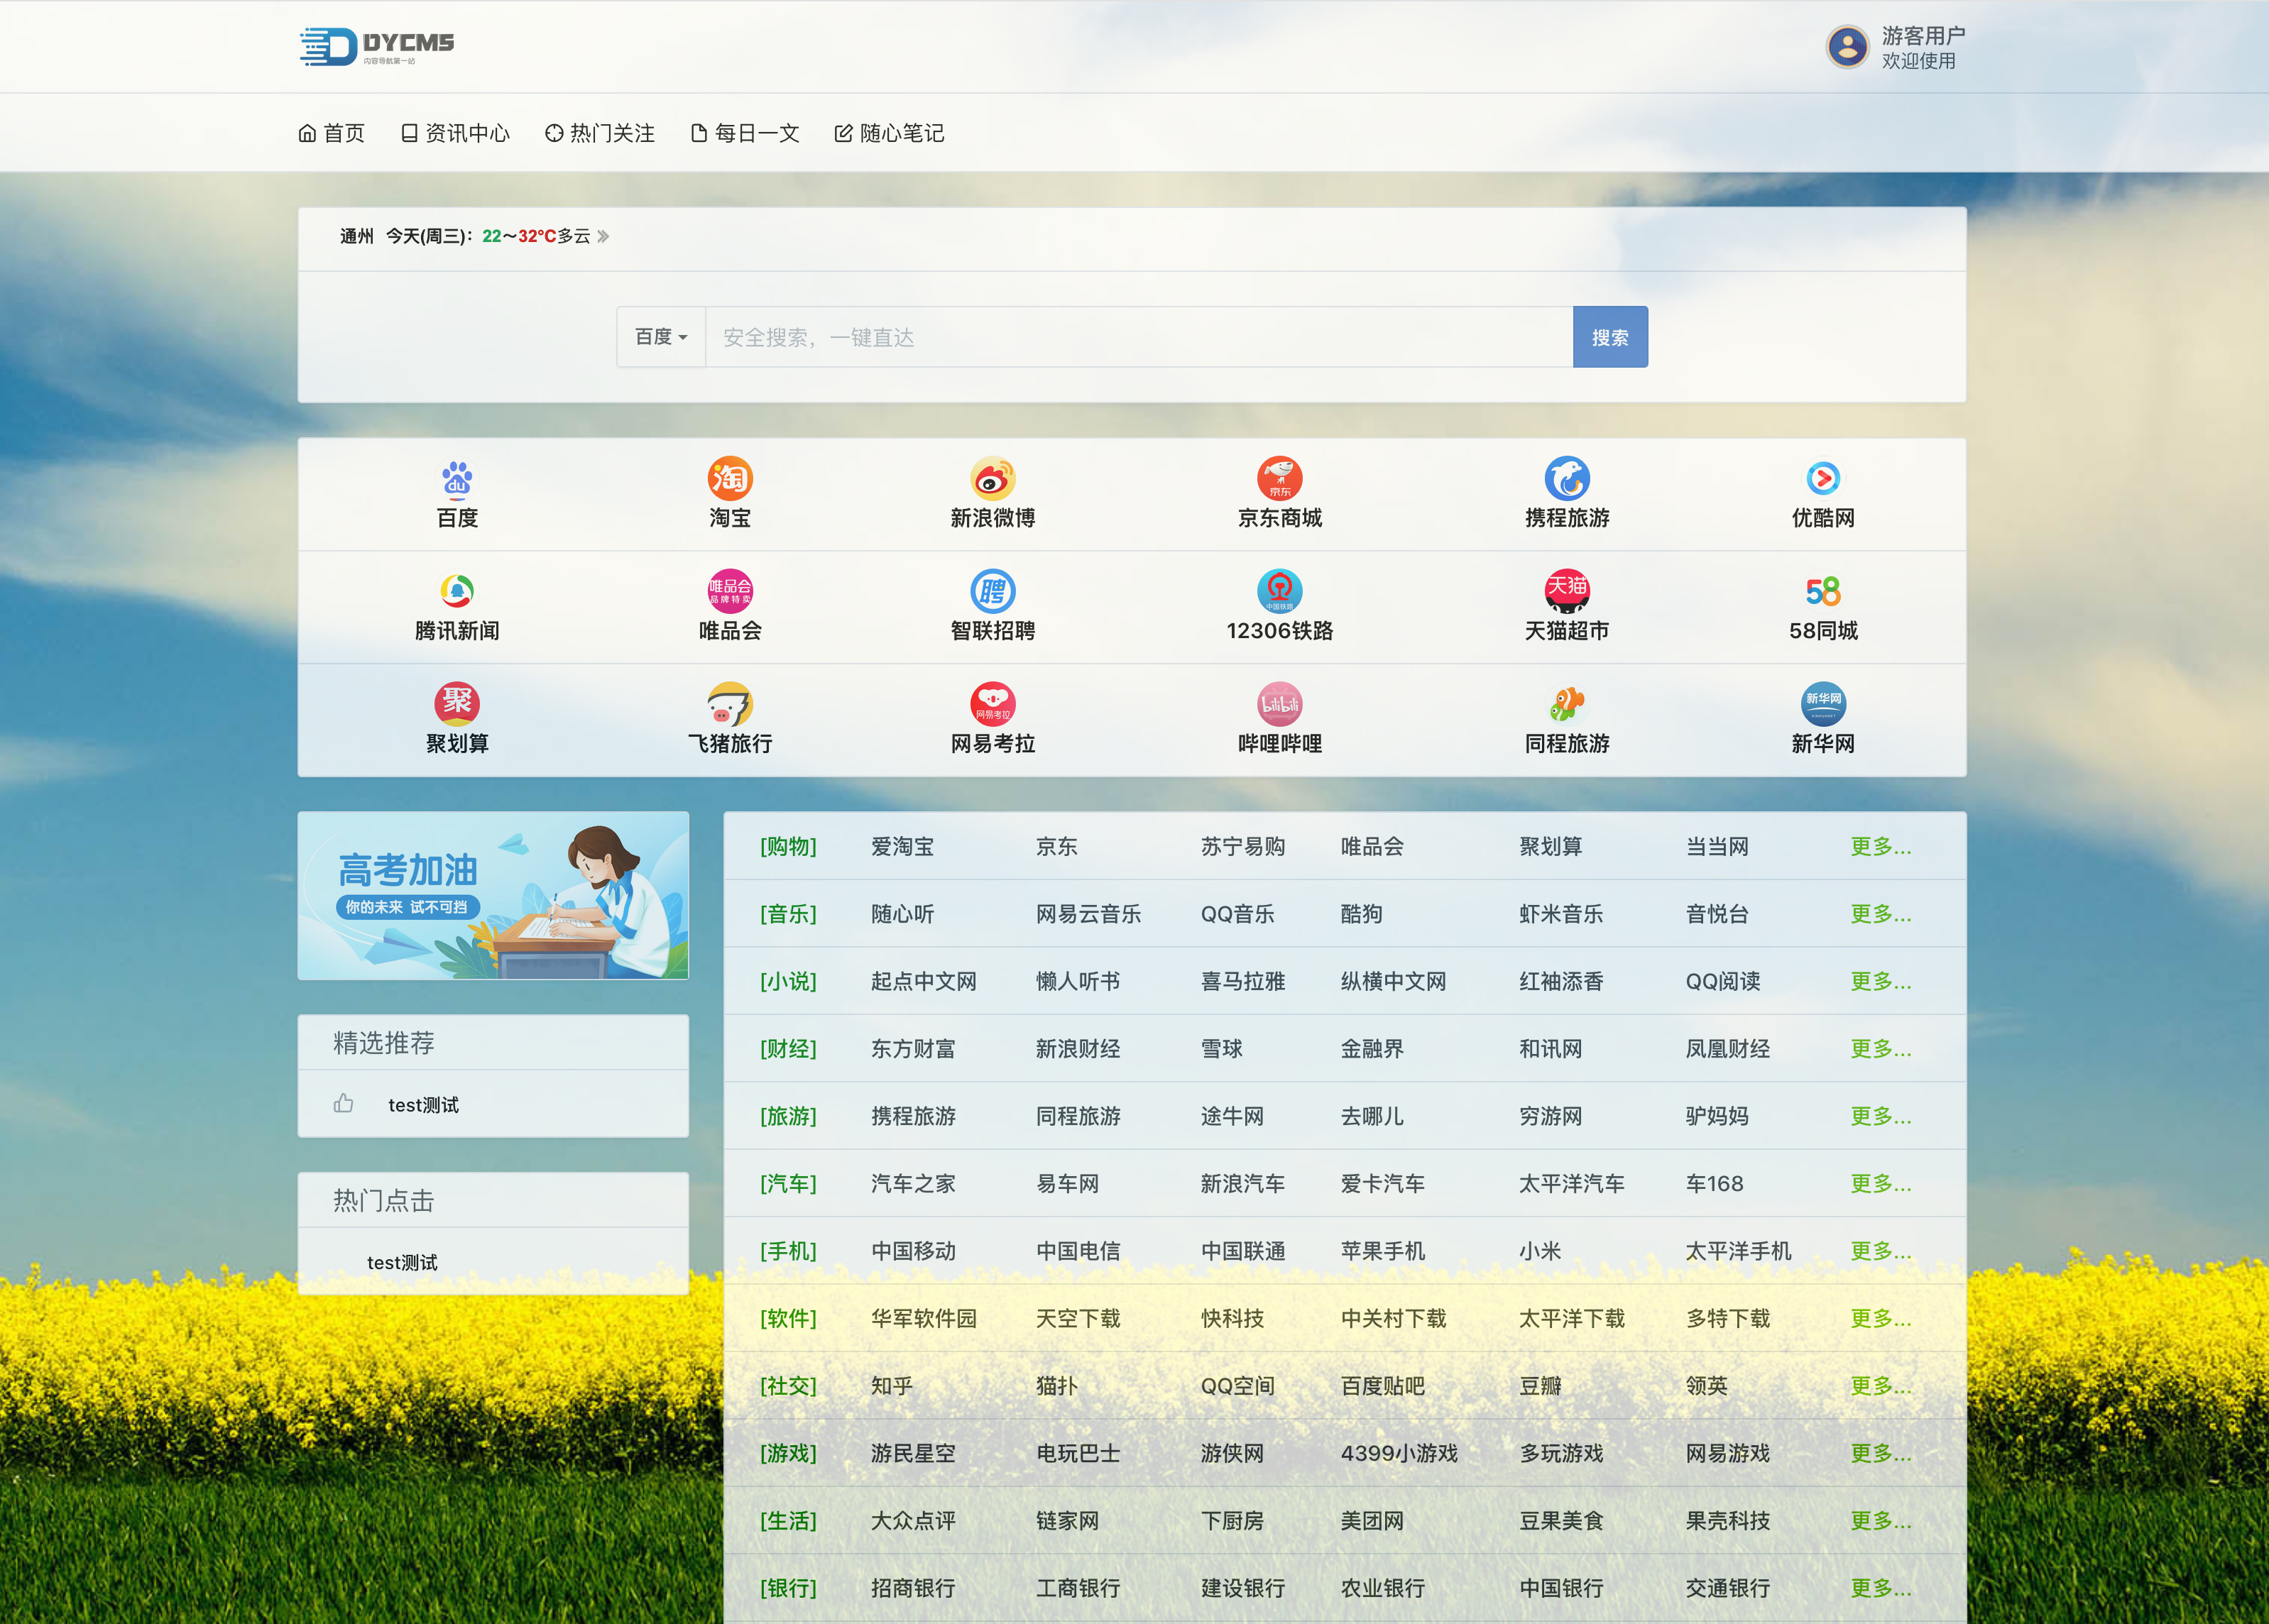Show 更多 in the 财经 row
The height and width of the screenshot is (1624, 2269).
(x=1880, y=1049)
